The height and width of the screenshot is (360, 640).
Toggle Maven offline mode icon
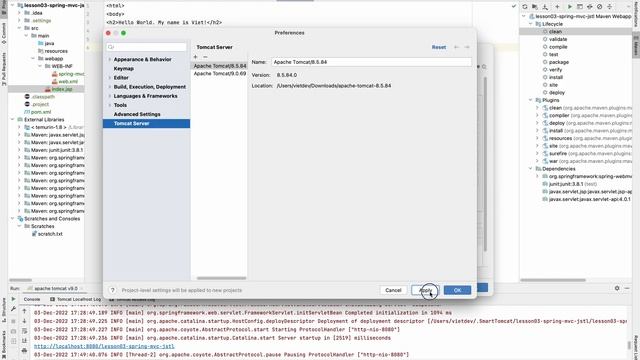[589, 7]
